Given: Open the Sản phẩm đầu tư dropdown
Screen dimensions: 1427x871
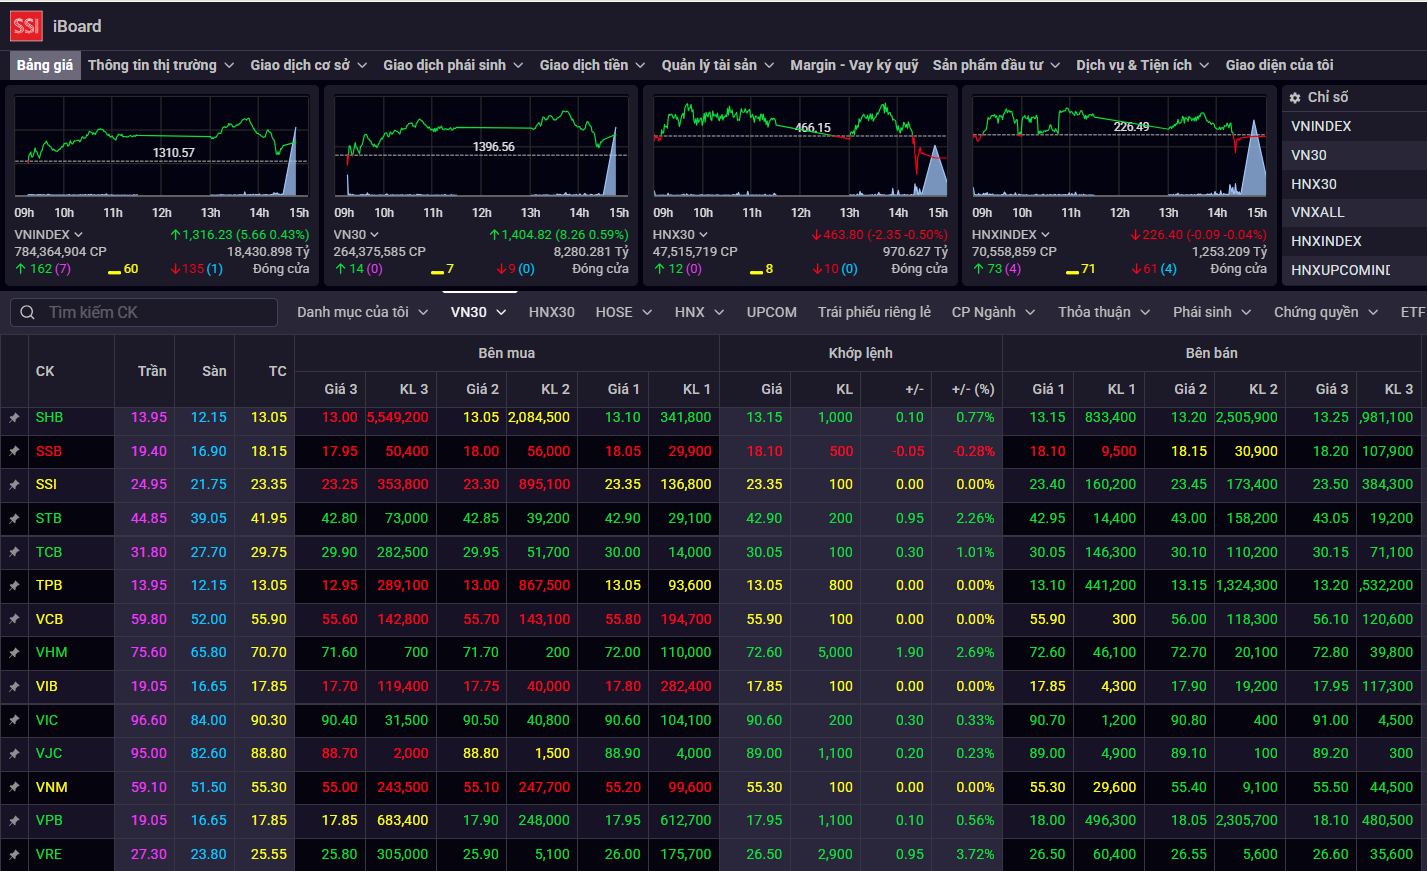Looking at the screenshot, I should coord(997,65).
